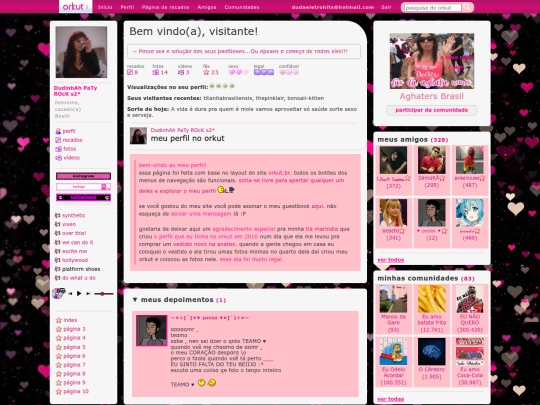Open Eu amo batata frita community

tap(432, 299)
